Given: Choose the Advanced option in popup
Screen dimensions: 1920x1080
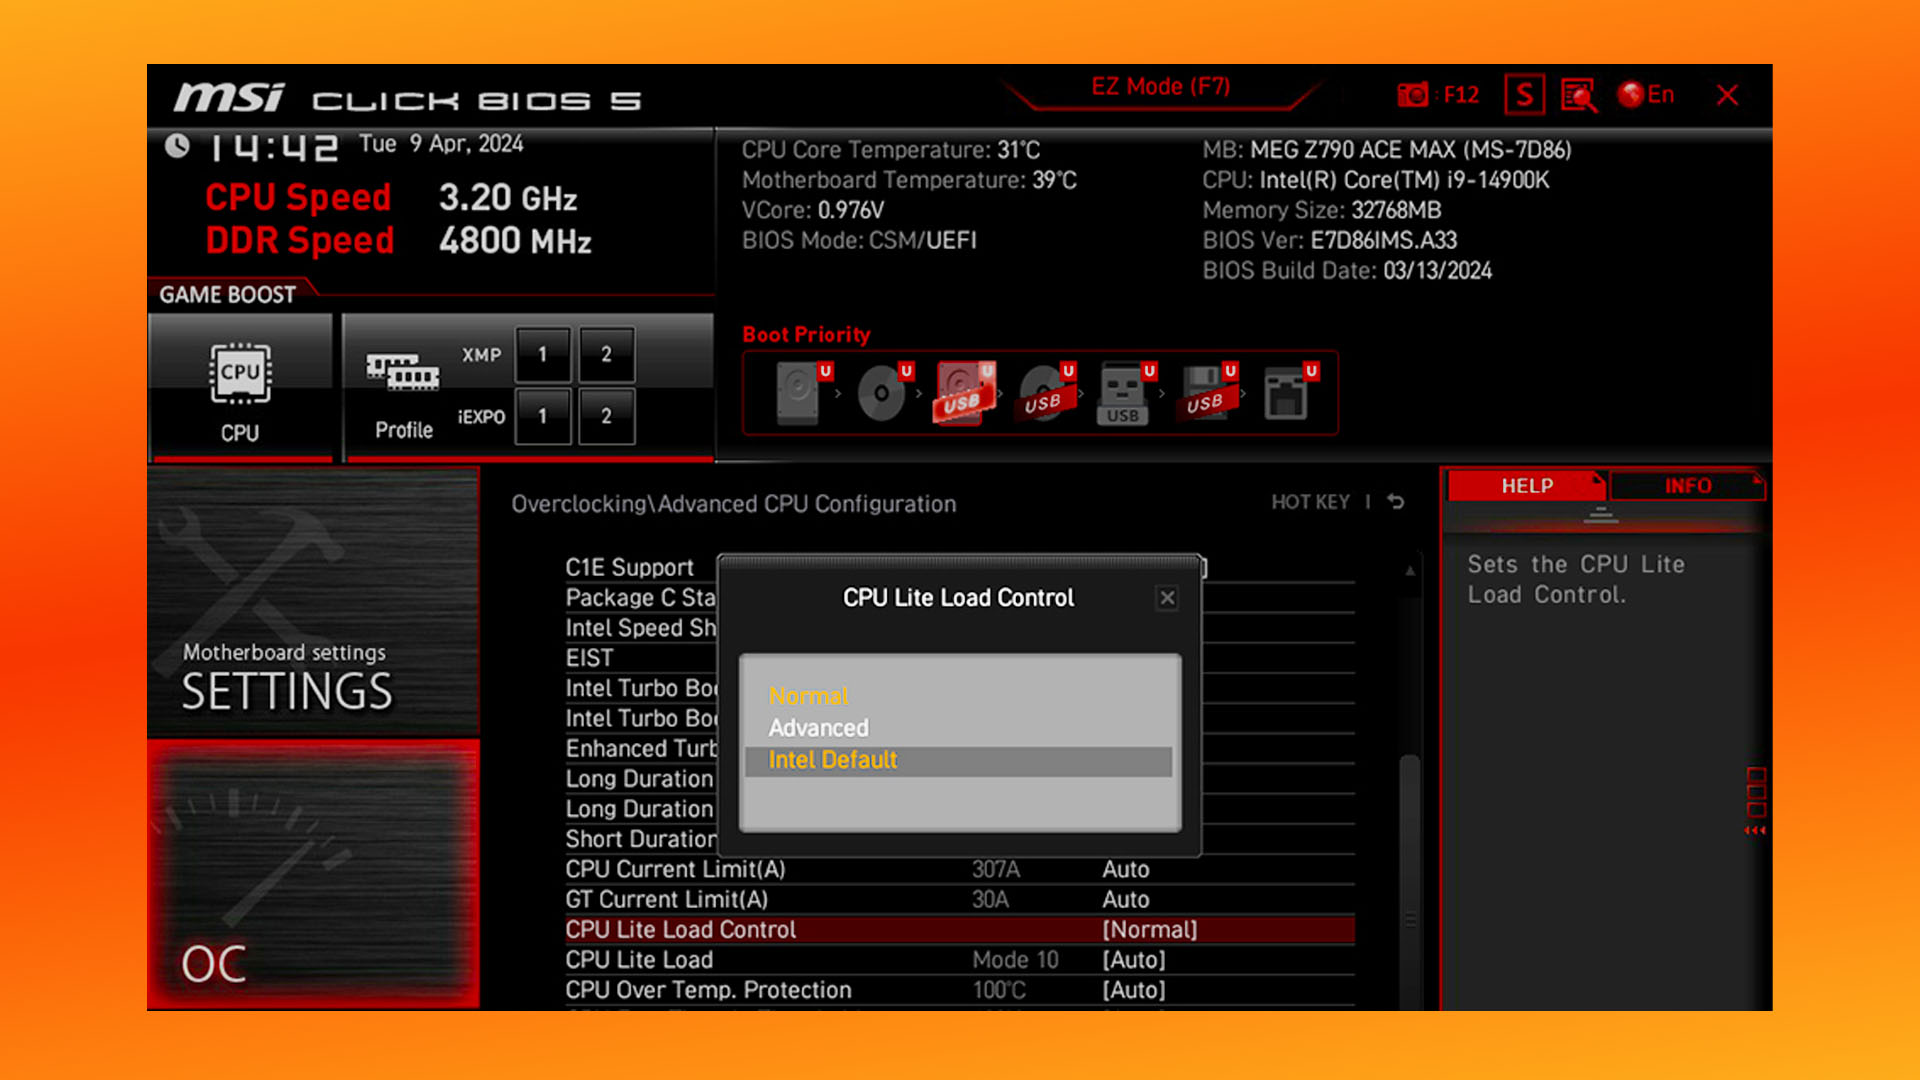Looking at the screenshot, I should 818,728.
